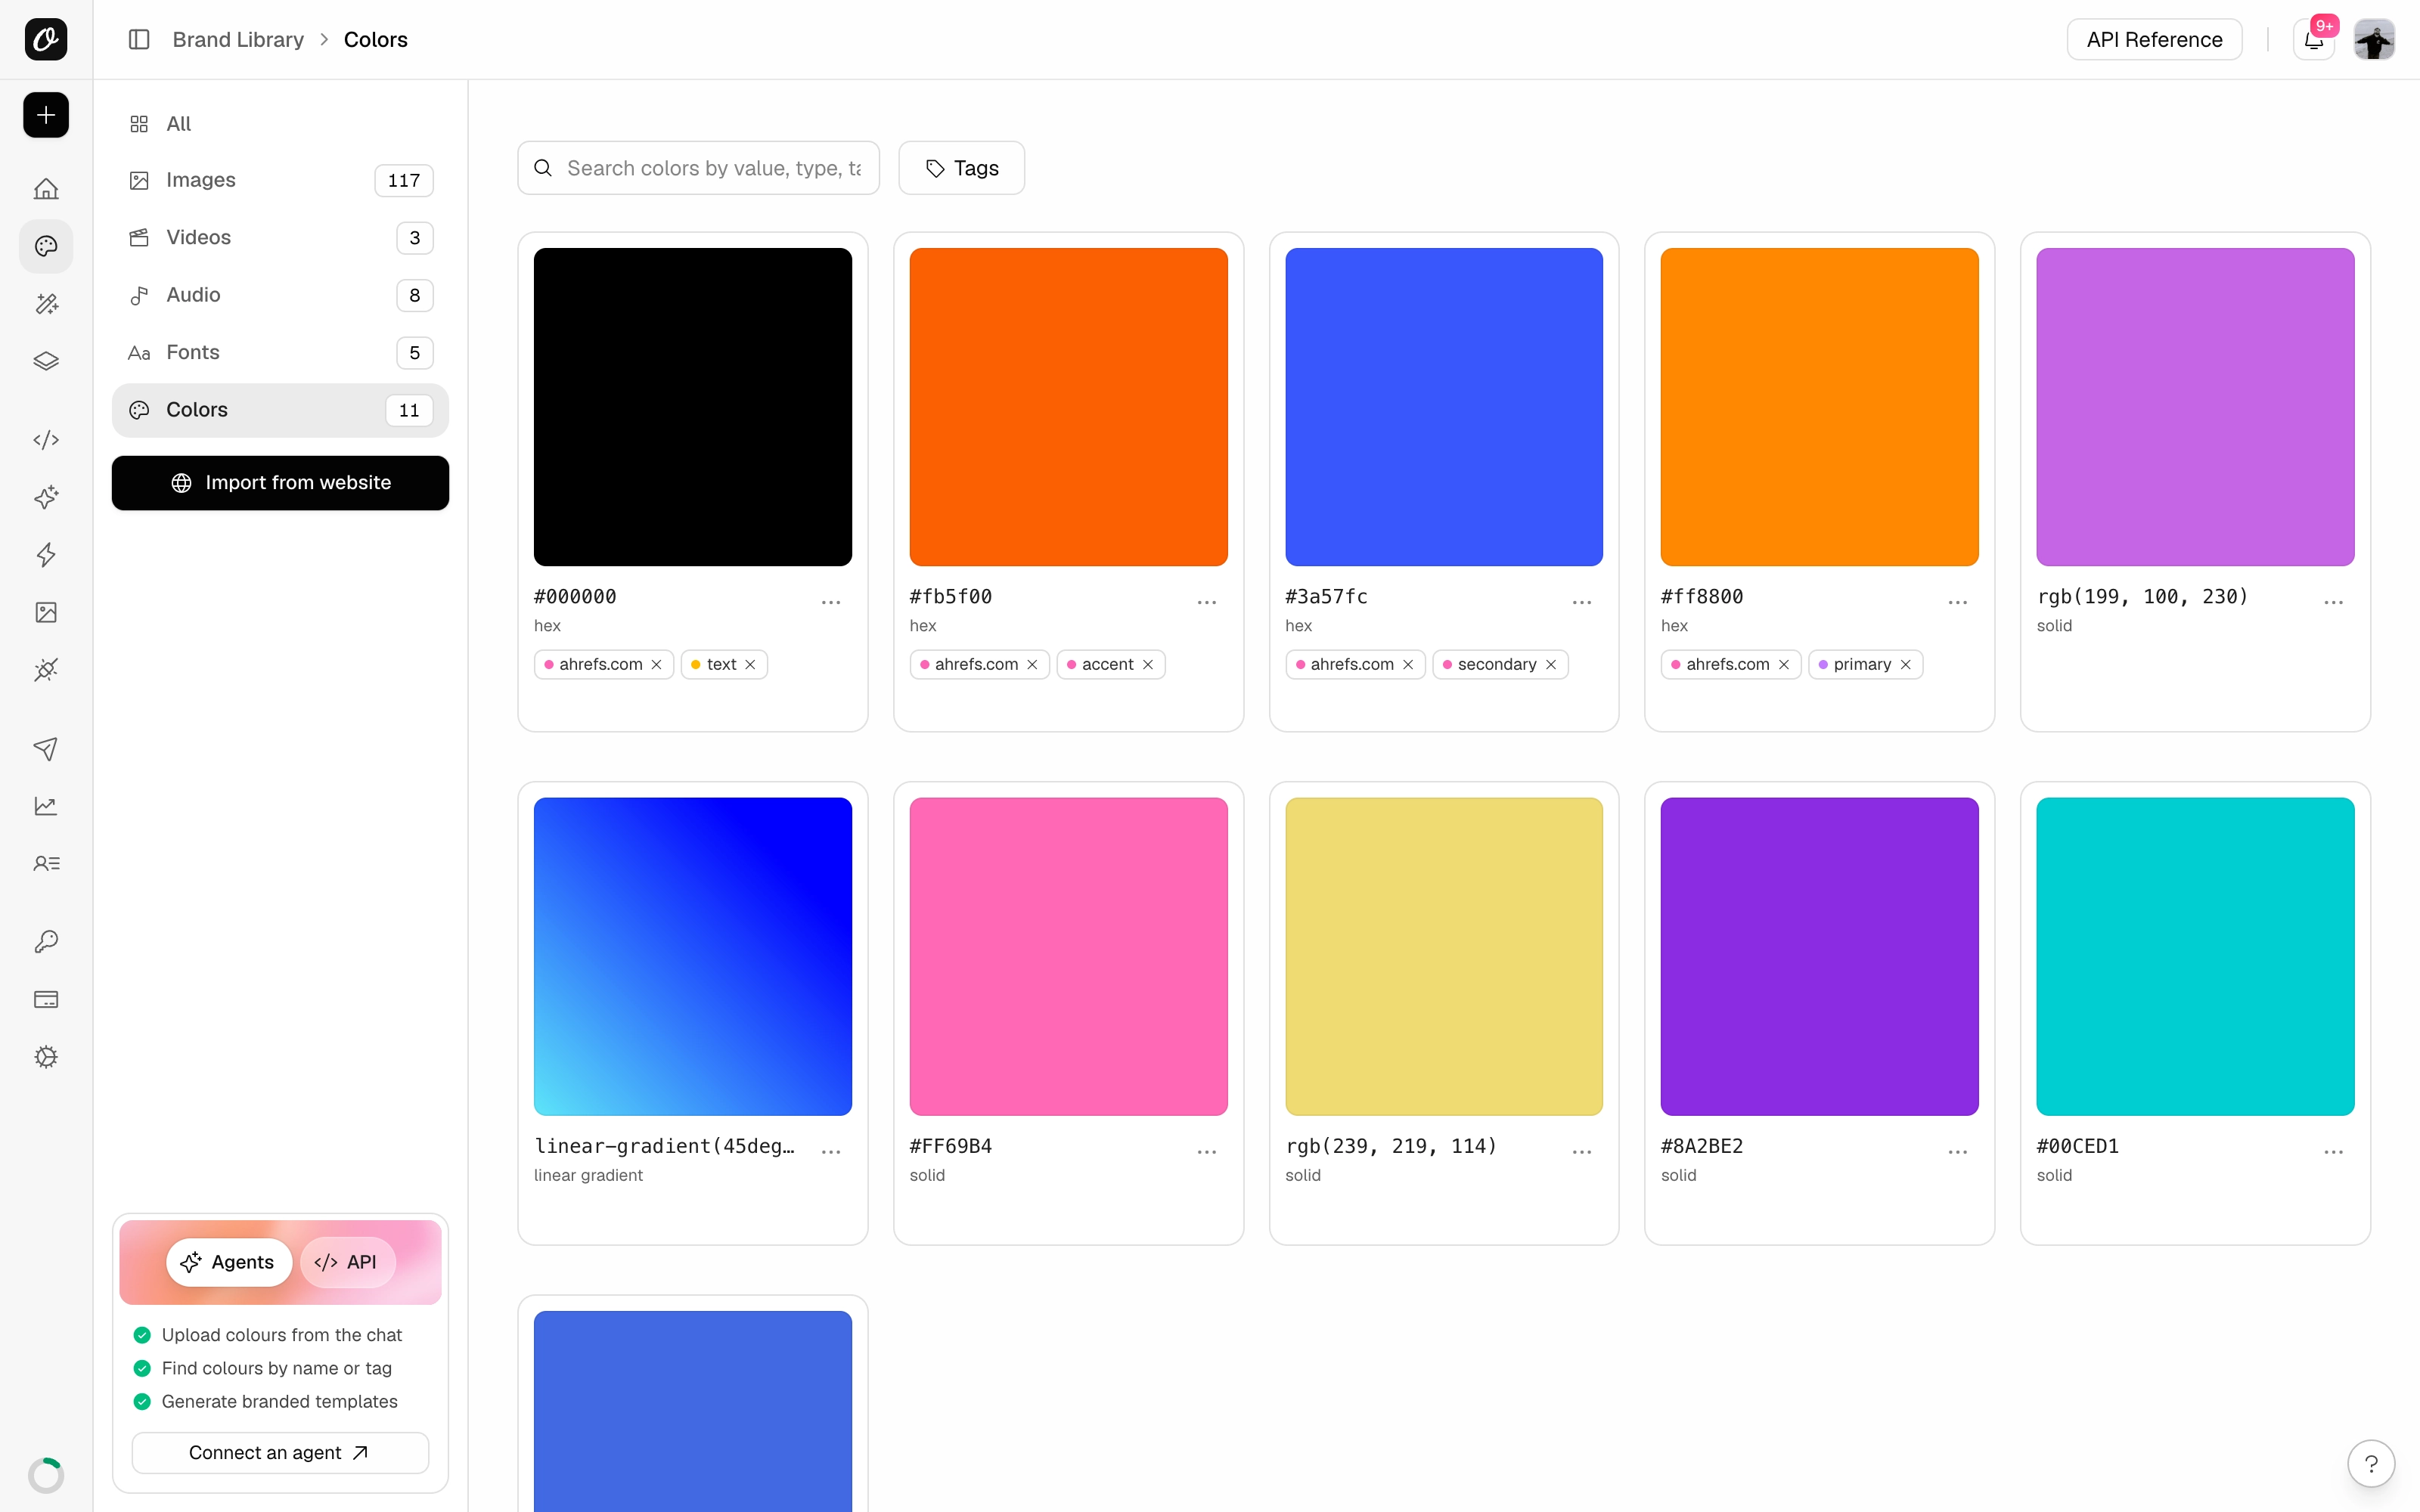Open the image rail icon

[46, 612]
